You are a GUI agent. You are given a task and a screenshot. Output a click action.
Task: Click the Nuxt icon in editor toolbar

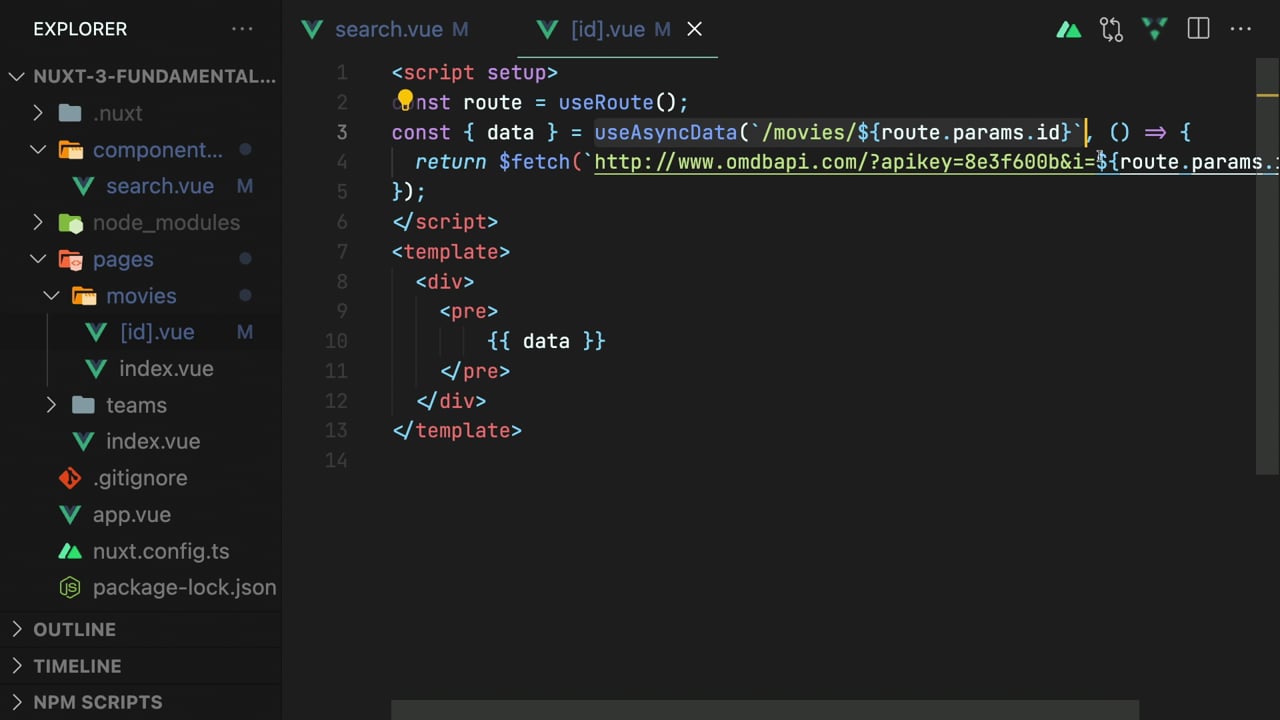point(1069,29)
